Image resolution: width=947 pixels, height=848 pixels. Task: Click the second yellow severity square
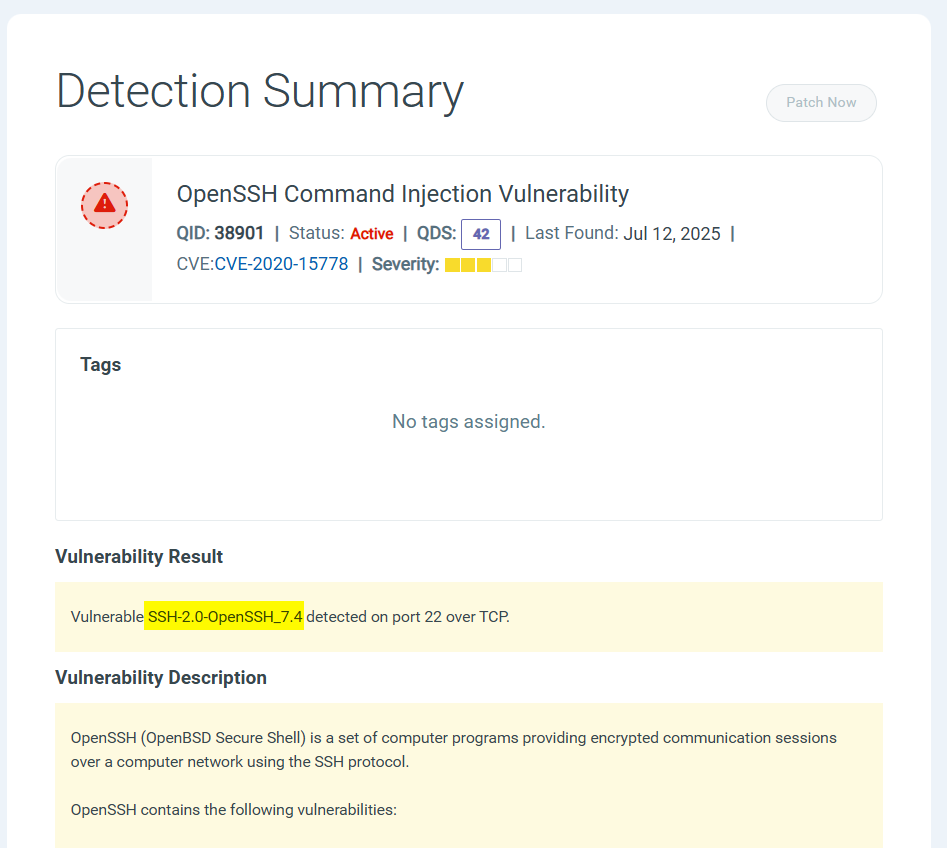468,265
